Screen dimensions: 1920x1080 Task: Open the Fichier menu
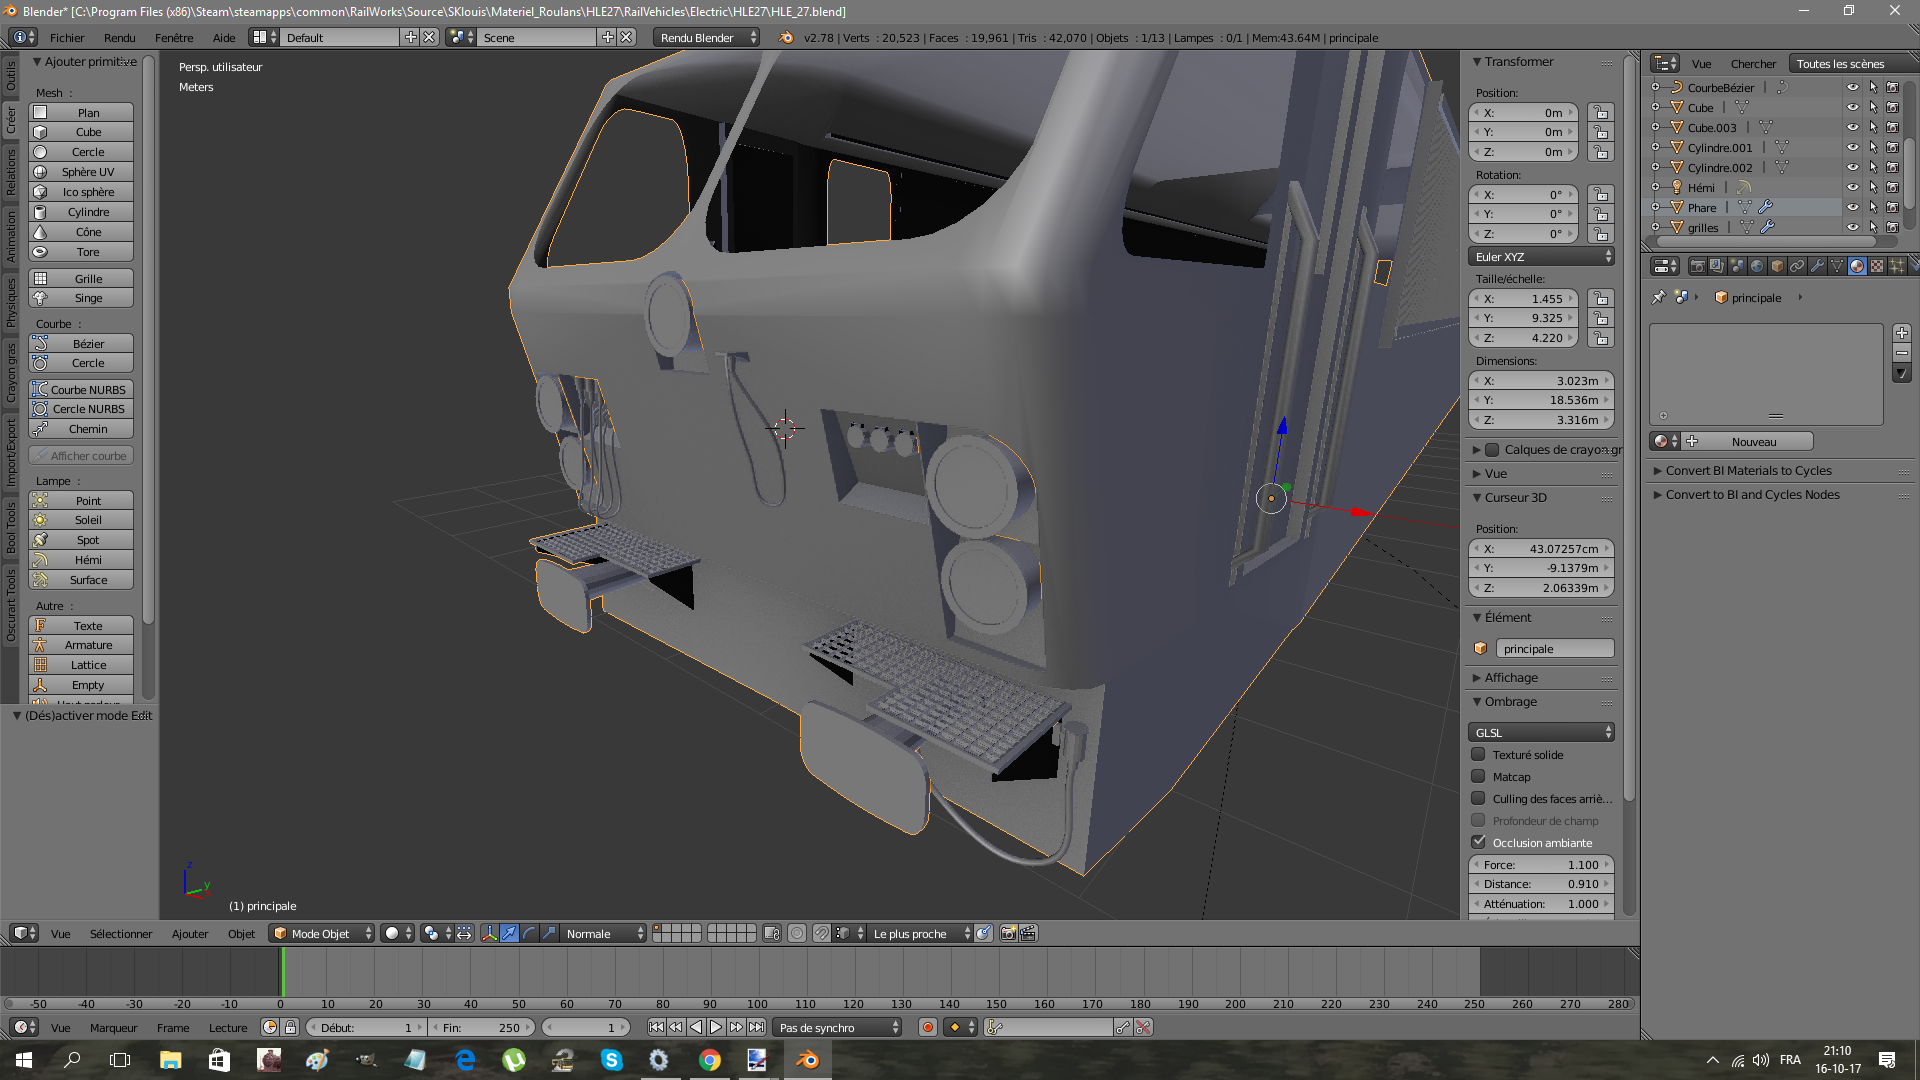[67, 37]
